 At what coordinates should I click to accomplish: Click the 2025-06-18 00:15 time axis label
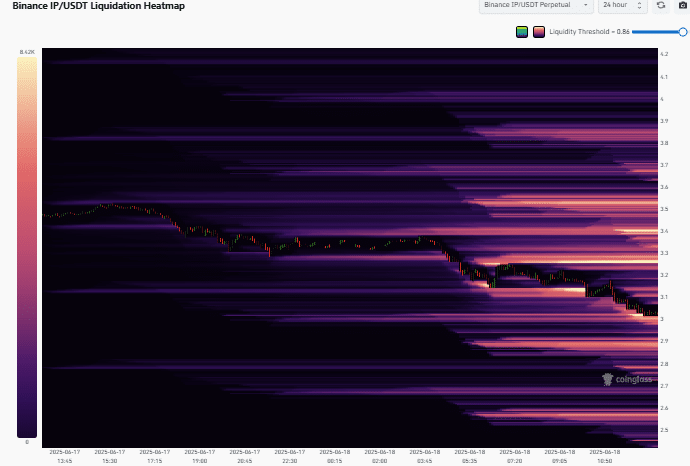(334, 456)
